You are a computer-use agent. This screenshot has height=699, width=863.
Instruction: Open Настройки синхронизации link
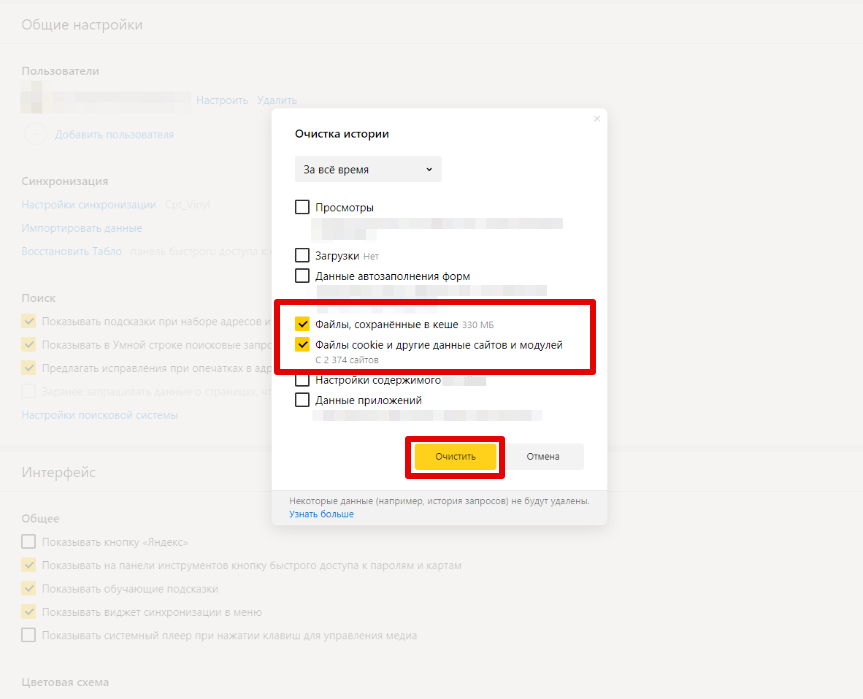pyautogui.click(x=89, y=205)
